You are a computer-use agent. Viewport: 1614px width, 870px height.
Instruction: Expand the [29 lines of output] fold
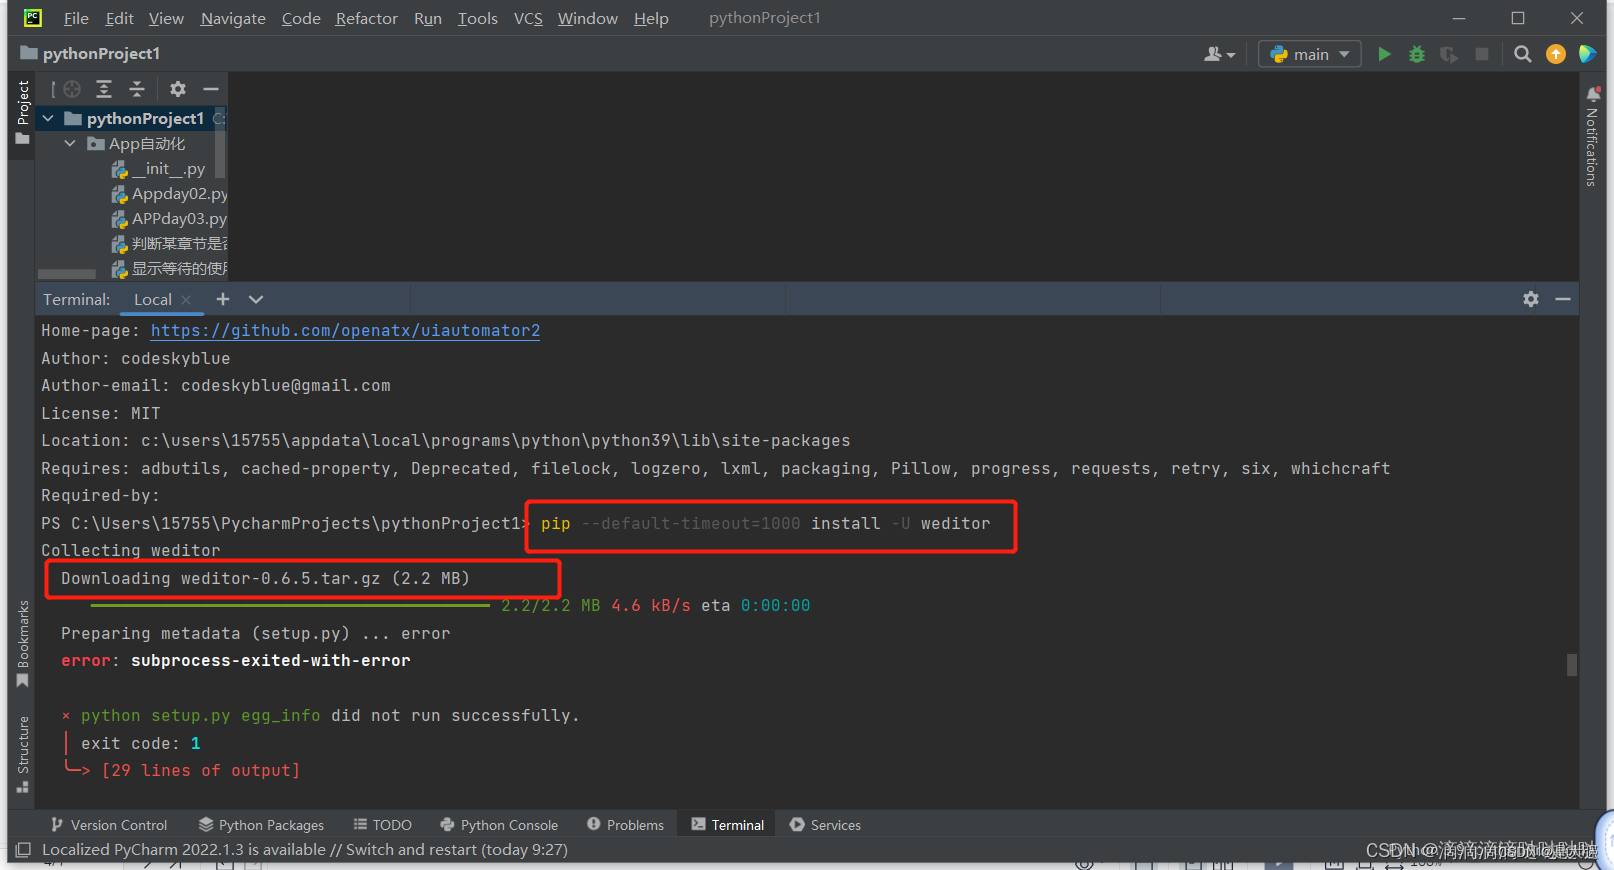pyautogui.click(x=200, y=771)
